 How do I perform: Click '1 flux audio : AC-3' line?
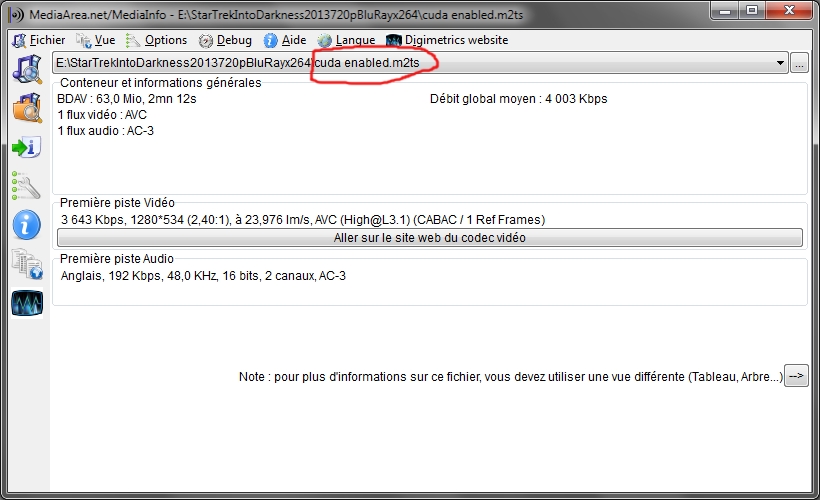coord(106,131)
